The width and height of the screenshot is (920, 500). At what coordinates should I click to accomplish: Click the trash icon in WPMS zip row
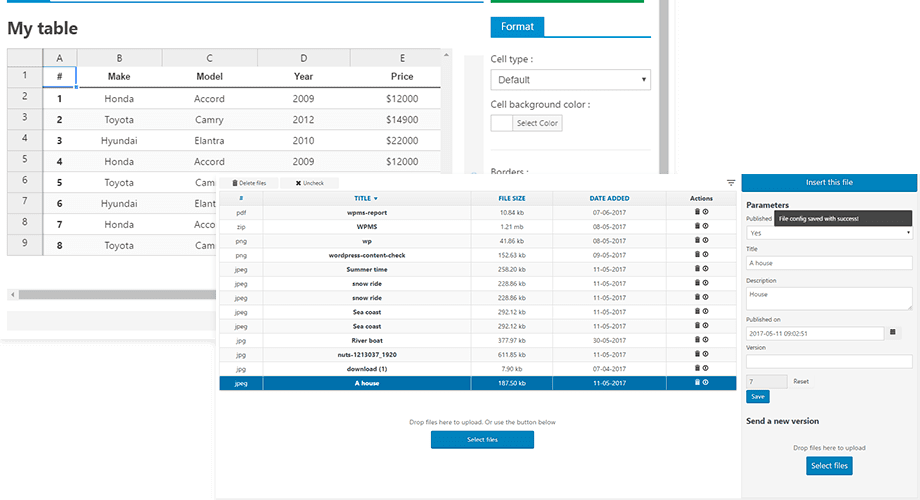click(x=697, y=226)
